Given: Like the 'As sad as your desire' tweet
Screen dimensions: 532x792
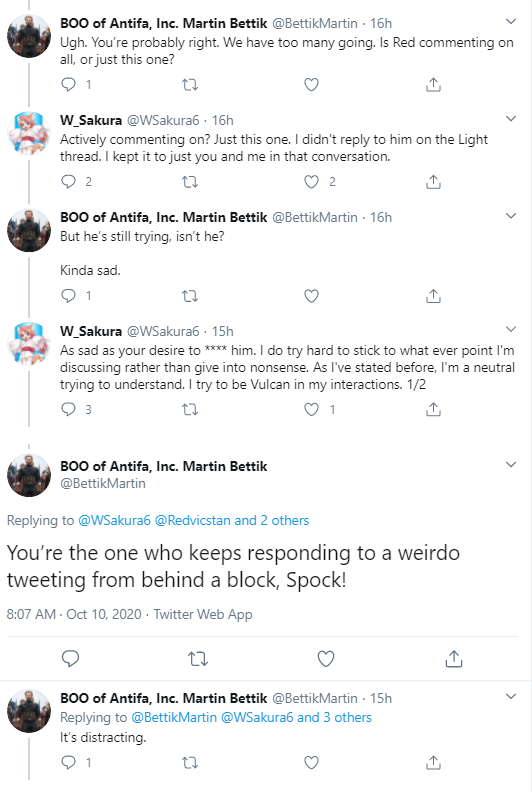Looking at the screenshot, I should [312, 409].
